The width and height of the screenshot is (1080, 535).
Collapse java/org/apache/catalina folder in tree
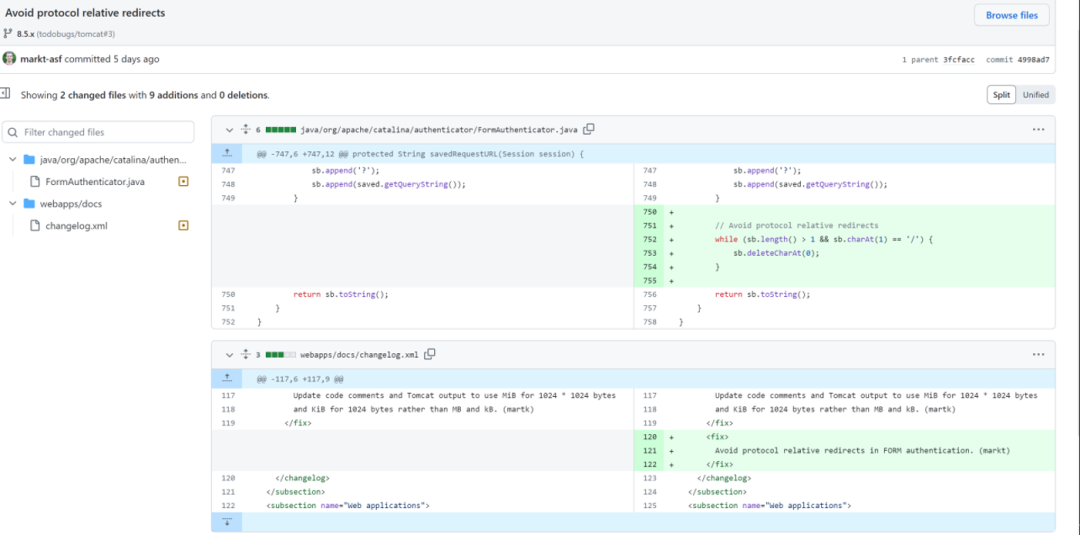[13, 159]
